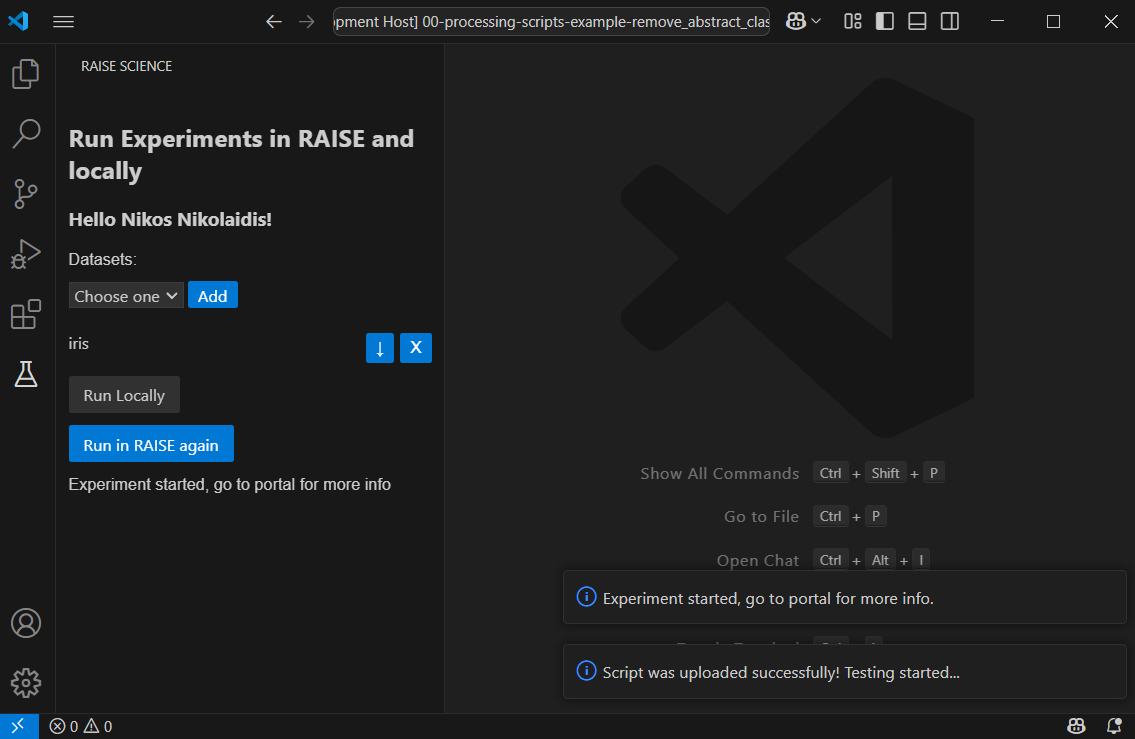This screenshot has width=1135, height=739.
Task: Open the Customize Layout icon
Action: pyautogui.click(x=853, y=22)
